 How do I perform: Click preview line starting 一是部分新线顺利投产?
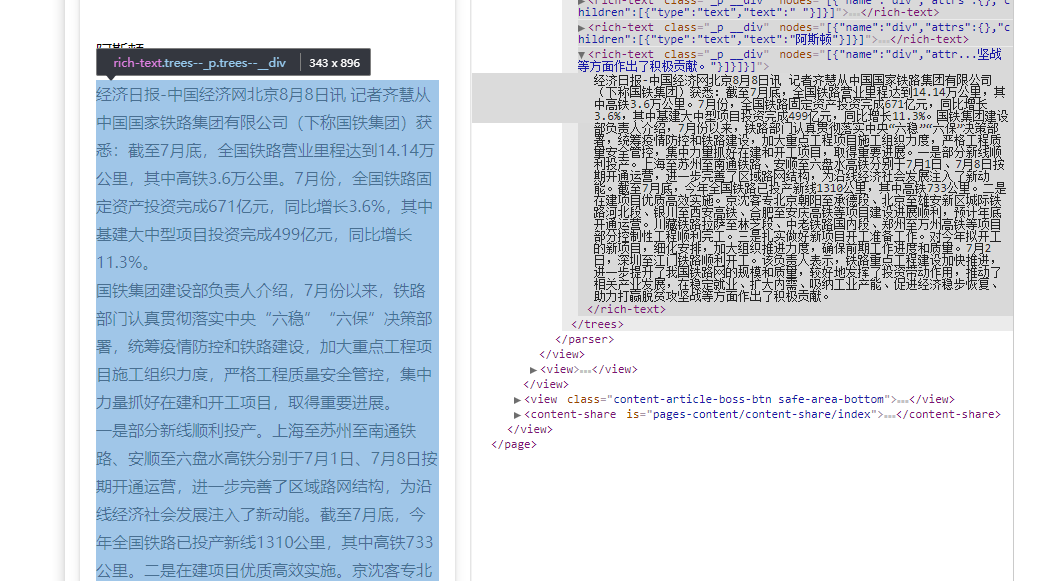[257, 431]
